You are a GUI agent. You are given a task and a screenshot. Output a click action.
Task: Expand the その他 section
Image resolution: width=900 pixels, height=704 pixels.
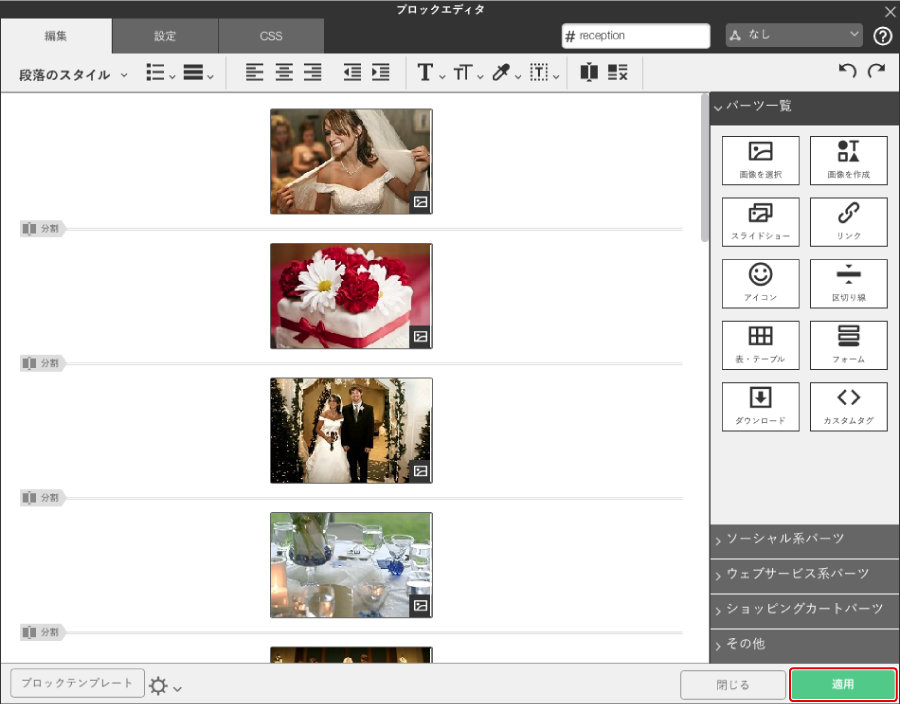(804, 645)
